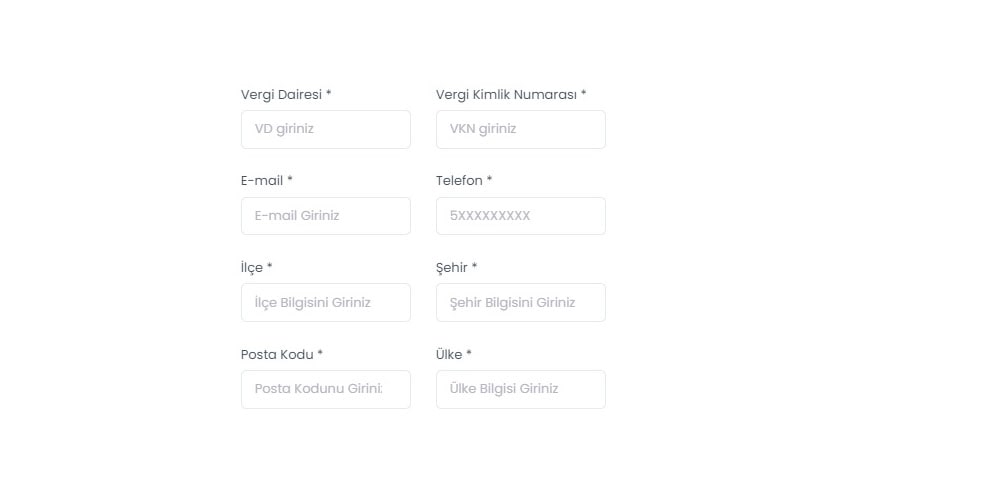This screenshot has height=500, width=1000.
Task: Select the E-mail Giriniz input field
Action: click(326, 216)
